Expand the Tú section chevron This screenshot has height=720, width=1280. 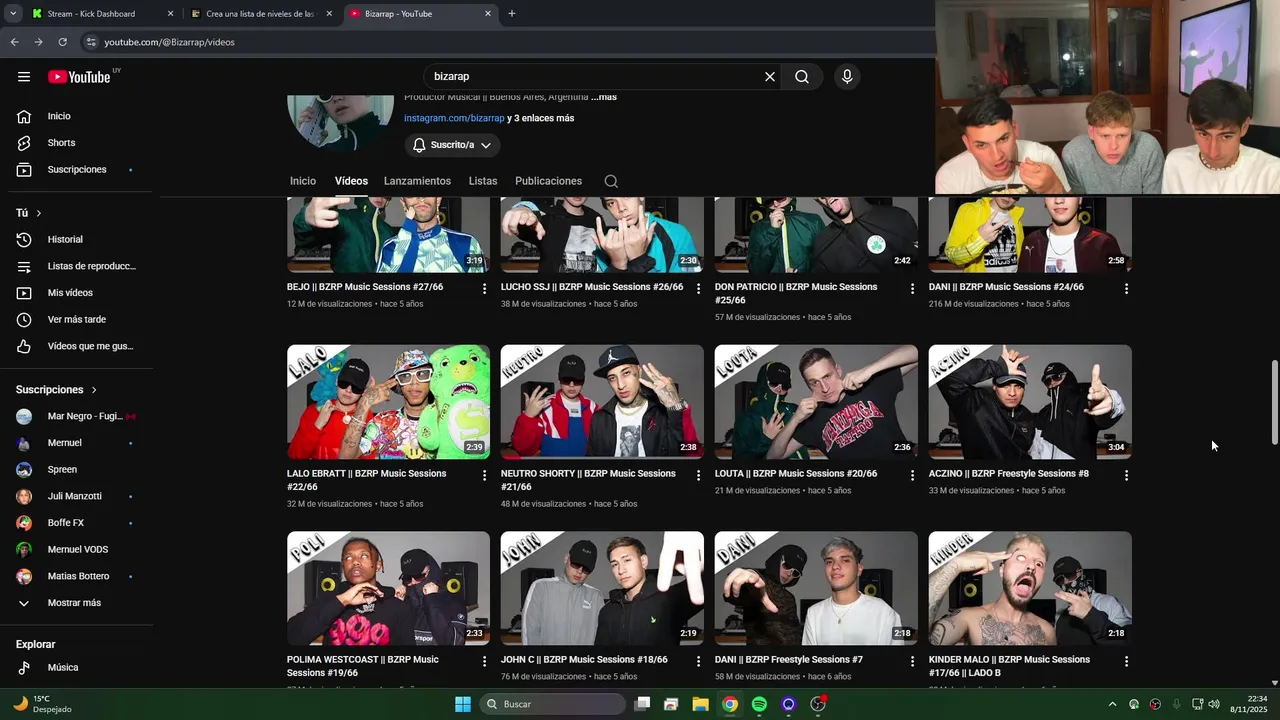[x=39, y=213]
